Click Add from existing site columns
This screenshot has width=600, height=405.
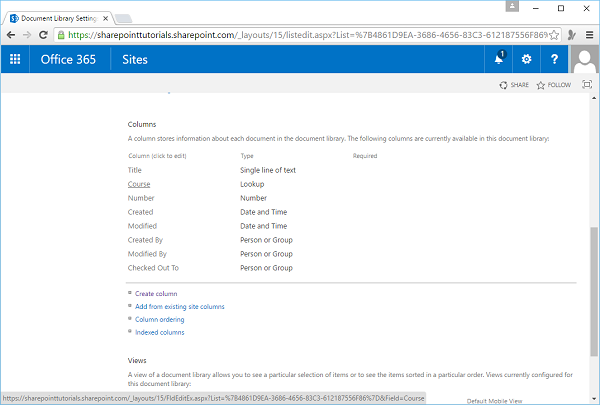[x=179, y=306]
